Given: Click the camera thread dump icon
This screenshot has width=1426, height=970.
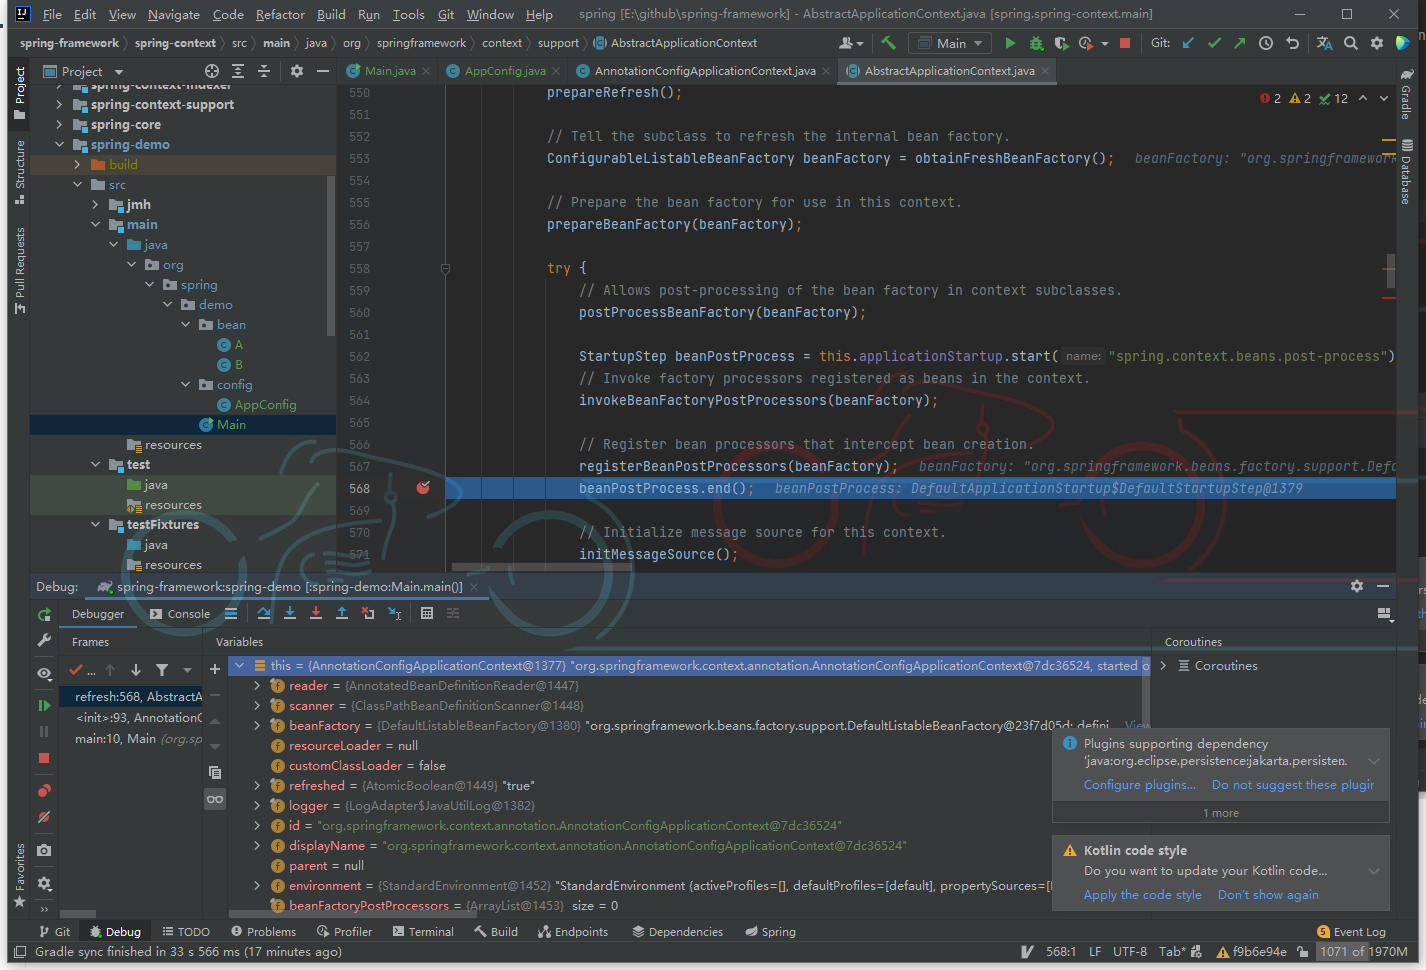Looking at the screenshot, I should pos(44,850).
